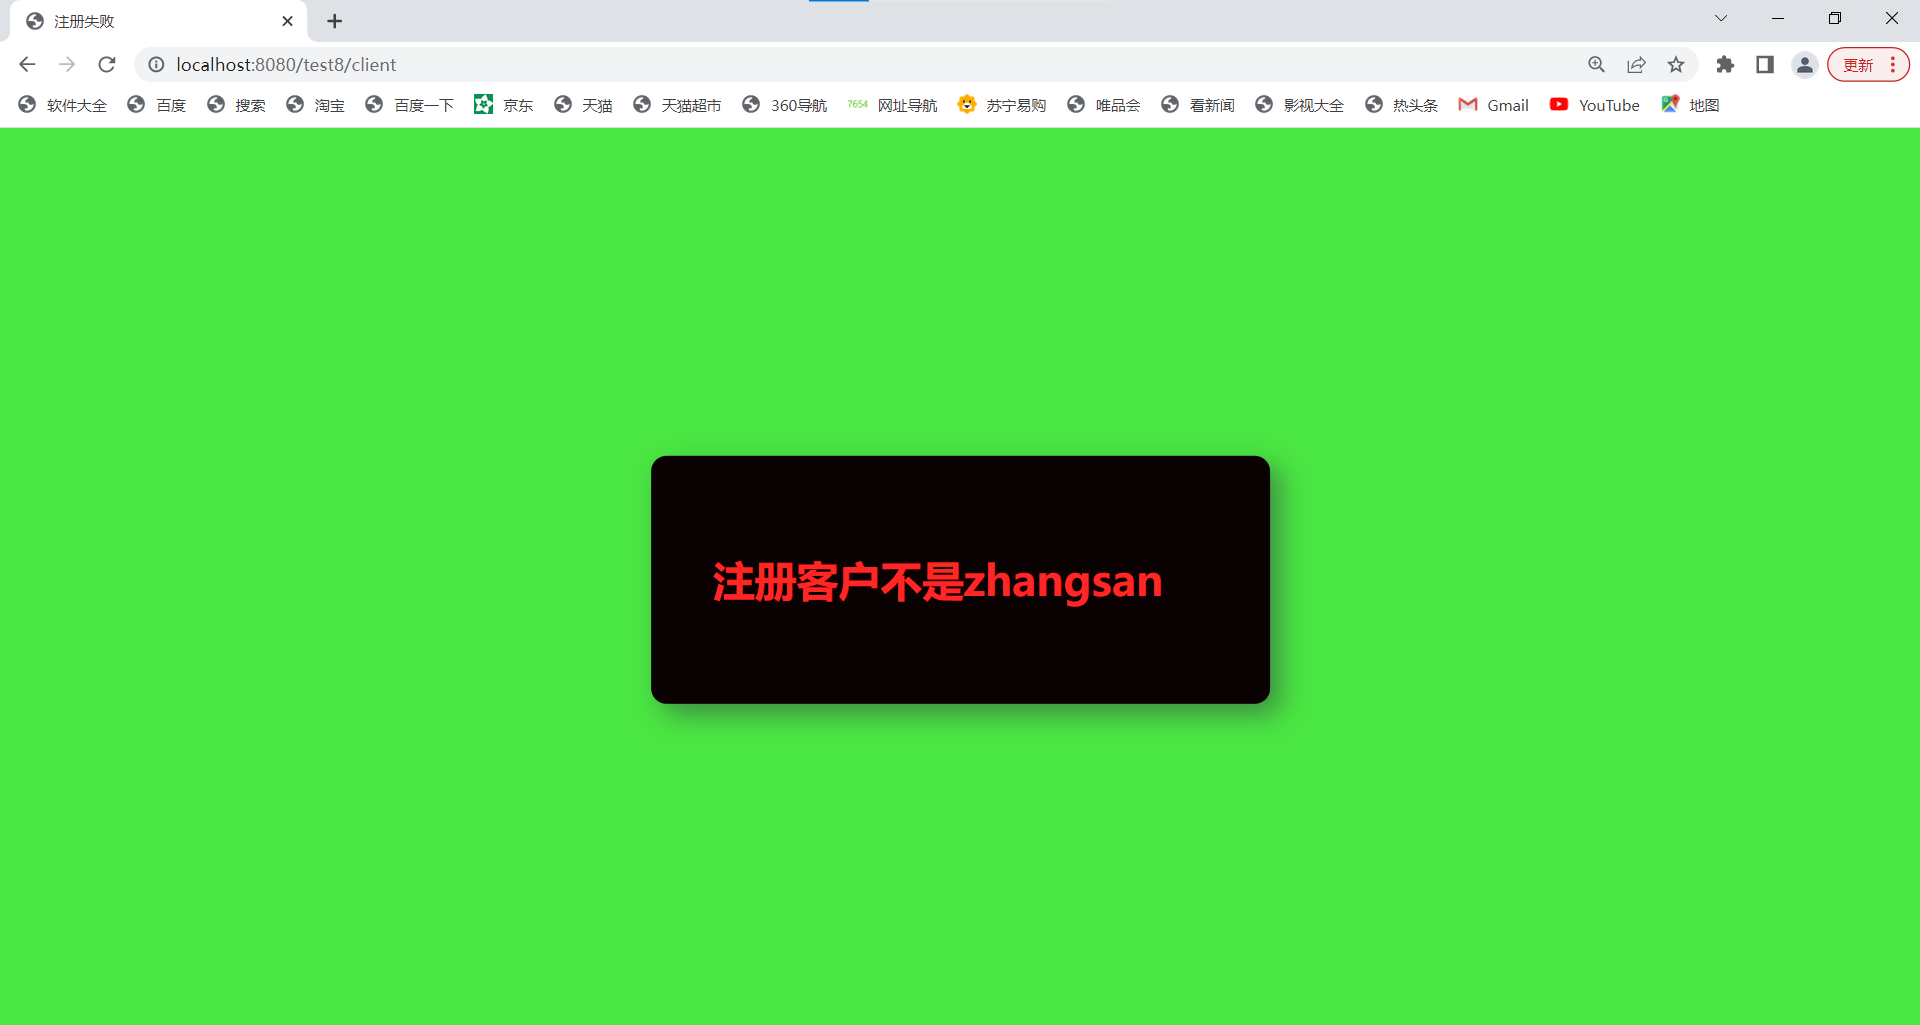Reload the current page

106,64
